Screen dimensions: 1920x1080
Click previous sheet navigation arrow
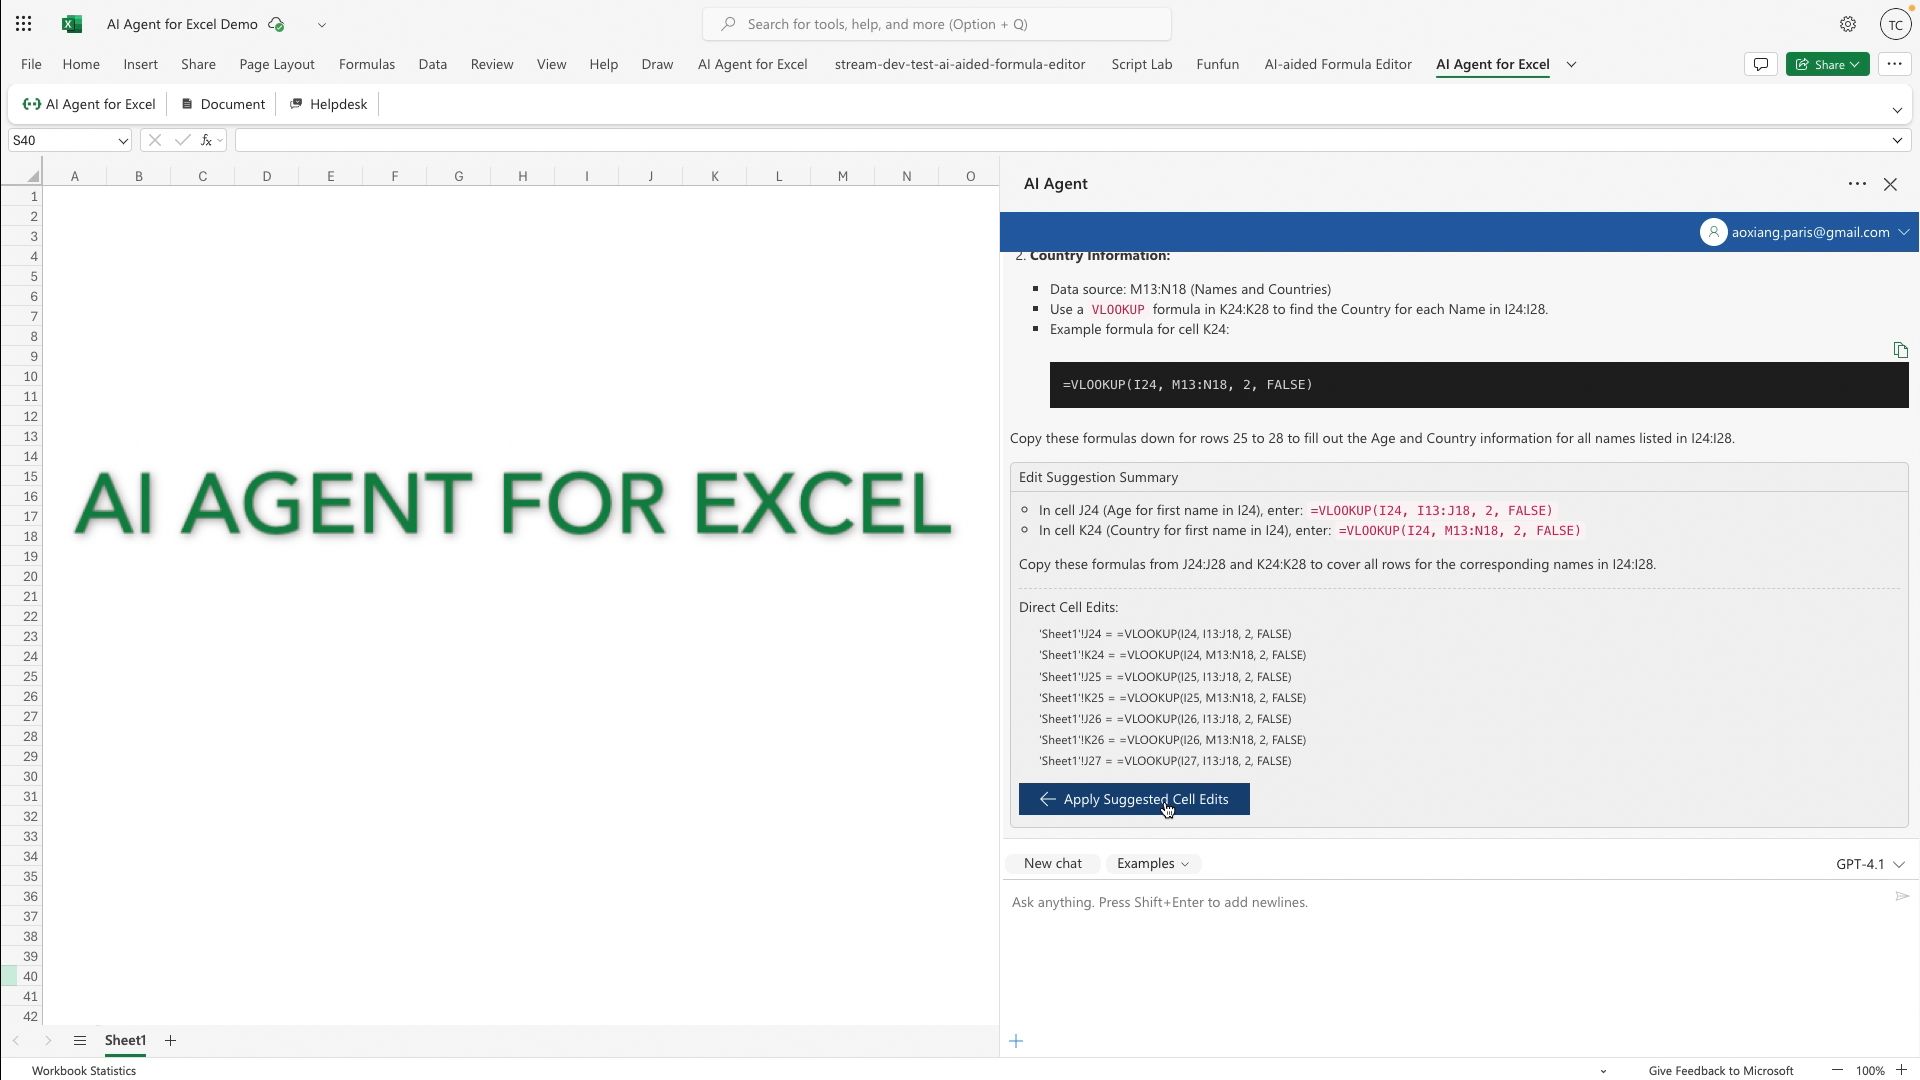point(16,1041)
